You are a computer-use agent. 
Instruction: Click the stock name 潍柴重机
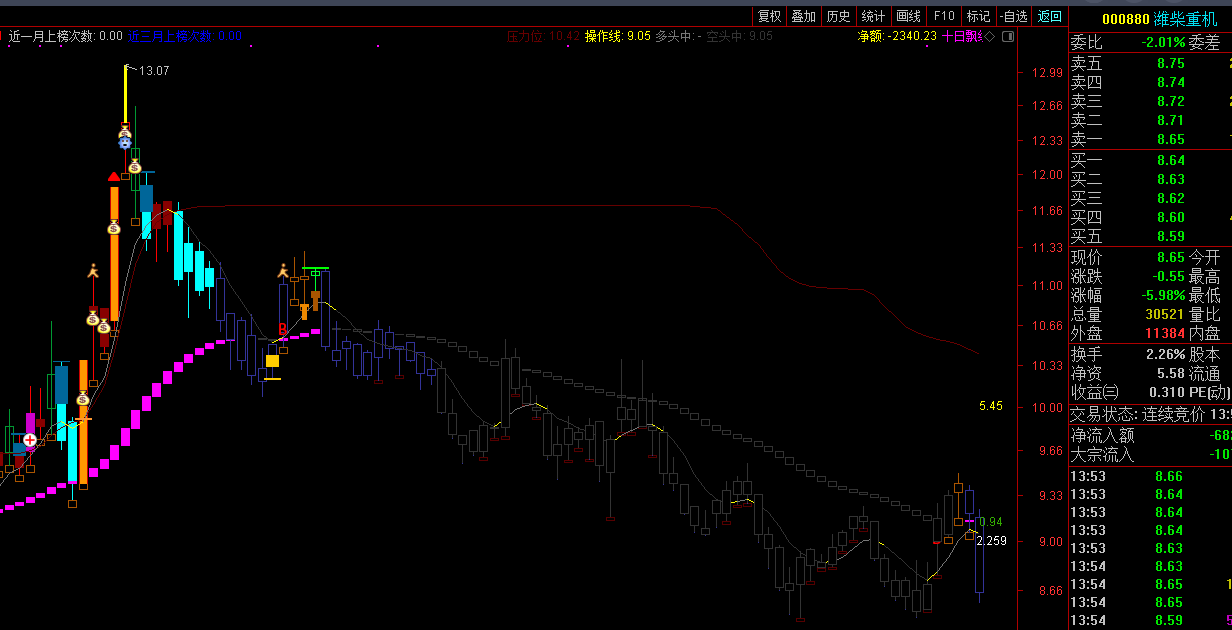(1187, 18)
